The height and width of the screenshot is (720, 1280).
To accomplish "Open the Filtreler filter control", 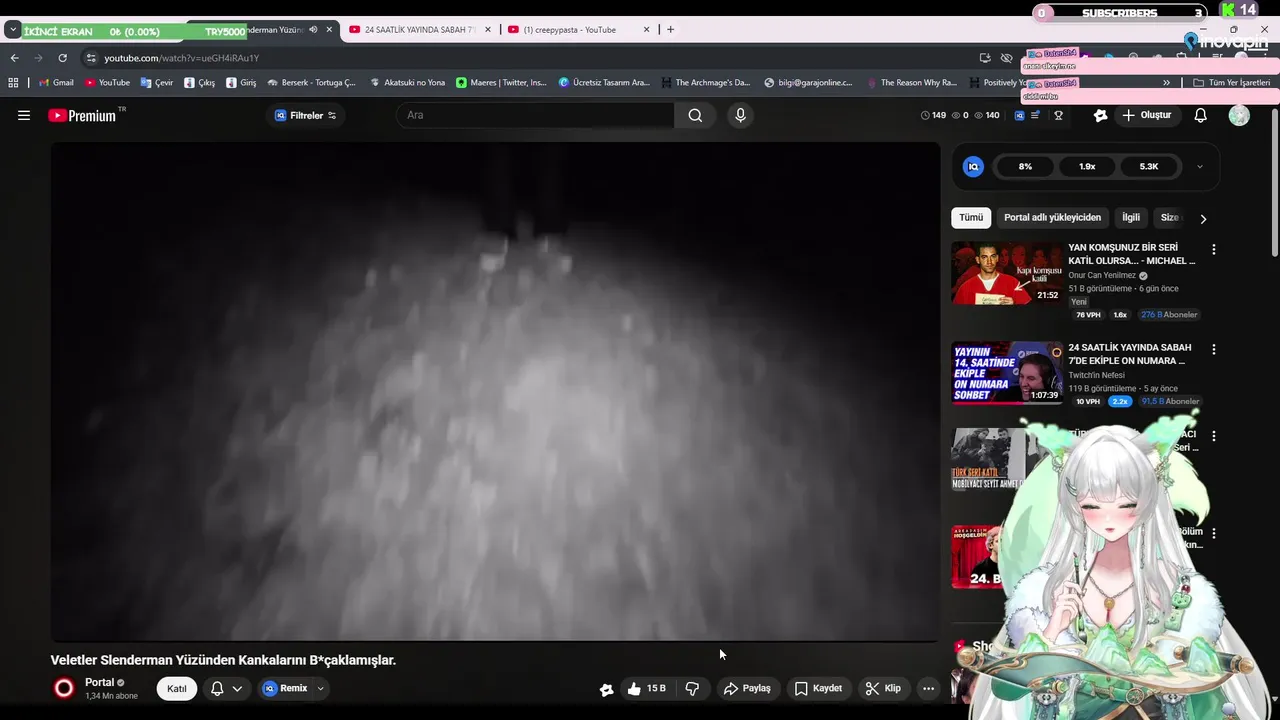I will [x=305, y=115].
